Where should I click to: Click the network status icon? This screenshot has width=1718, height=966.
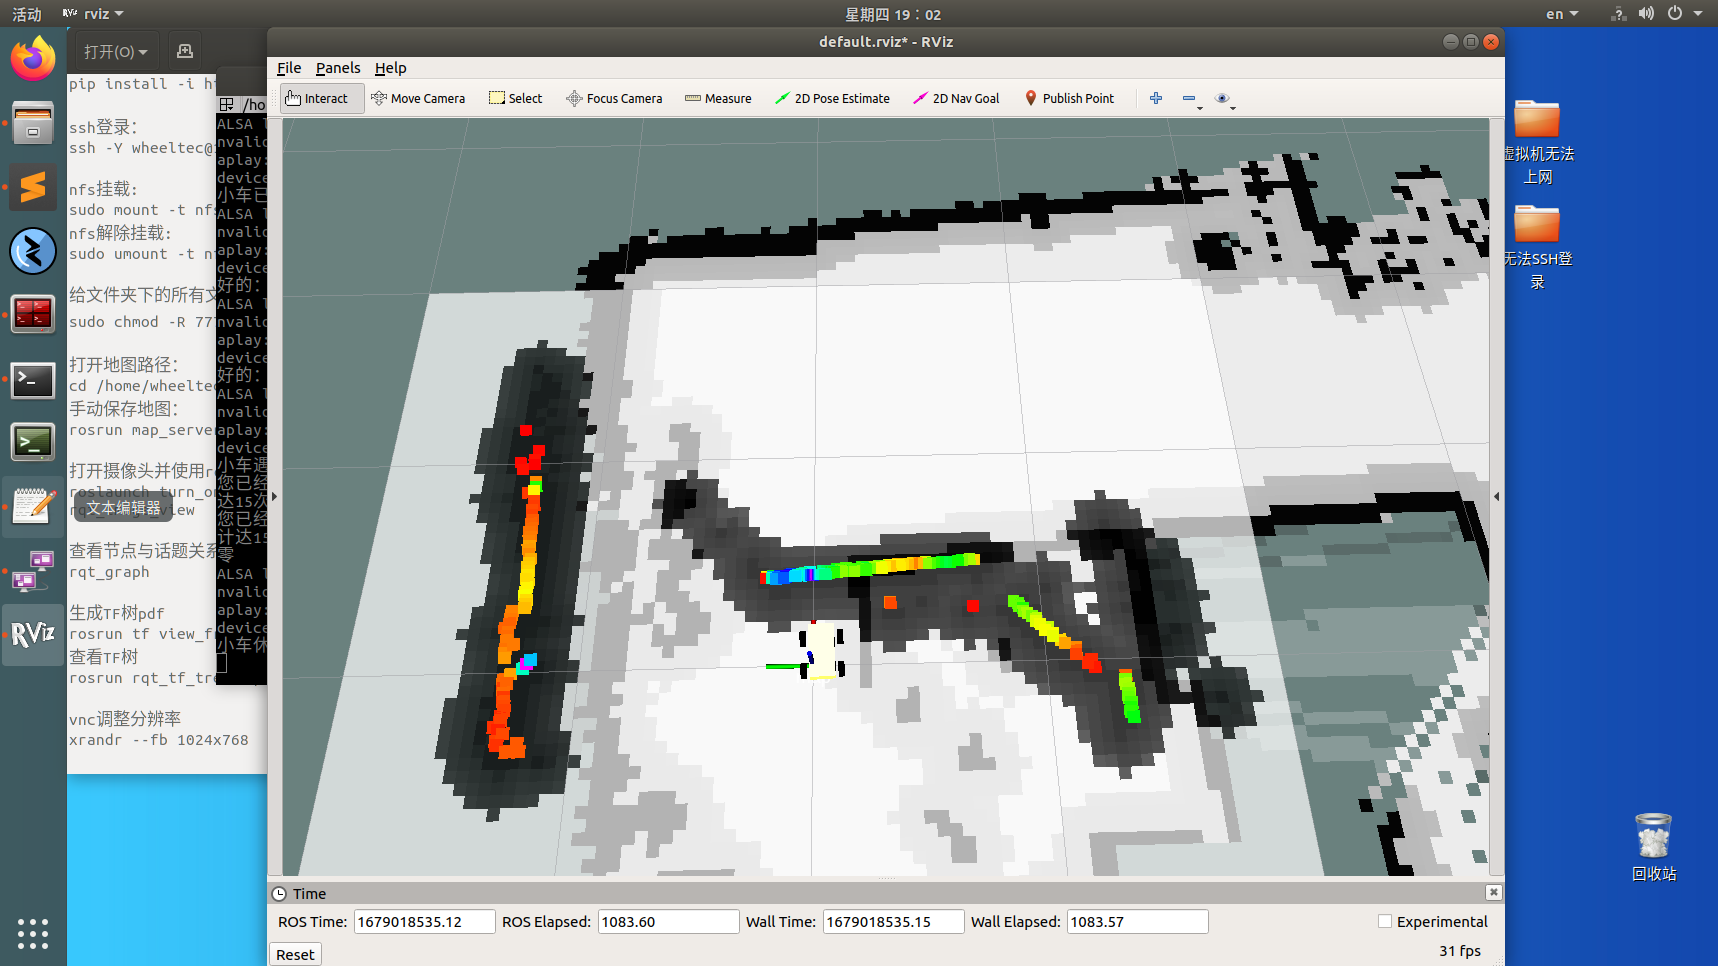[1618, 14]
